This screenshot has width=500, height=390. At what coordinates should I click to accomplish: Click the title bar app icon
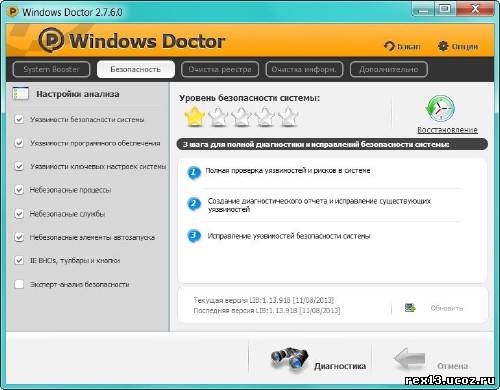tap(13, 12)
